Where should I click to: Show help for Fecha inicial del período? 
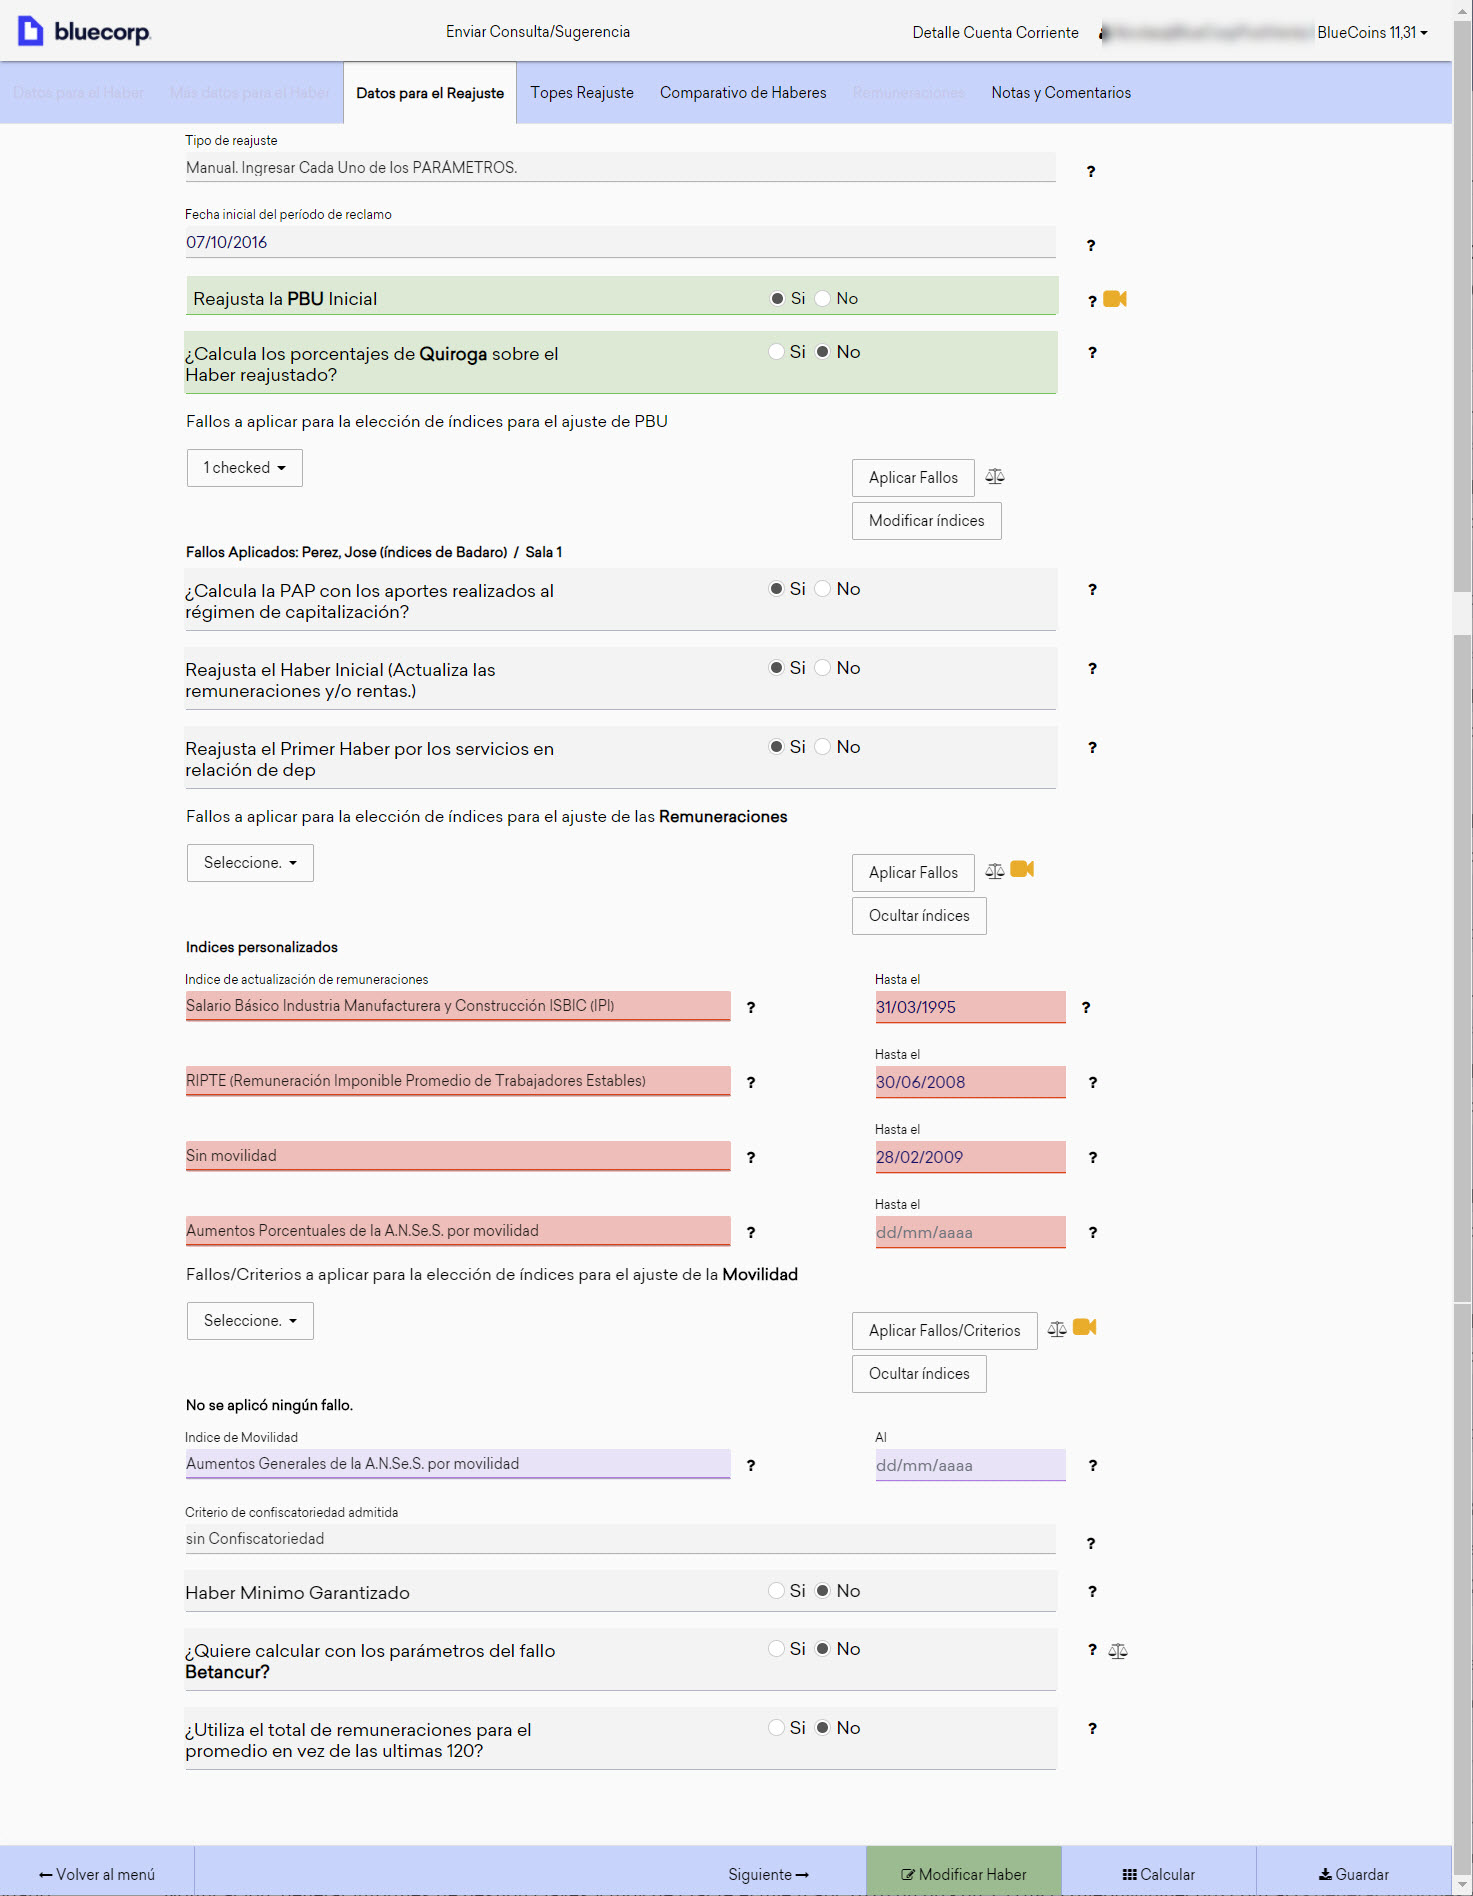coord(1091,246)
